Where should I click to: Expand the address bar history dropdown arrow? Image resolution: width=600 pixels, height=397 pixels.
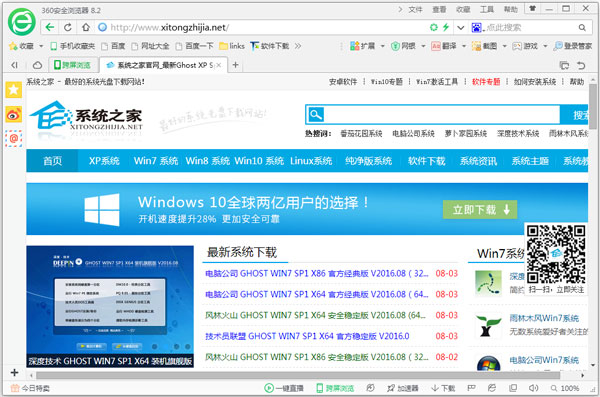pyautogui.click(x=461, y=28)
